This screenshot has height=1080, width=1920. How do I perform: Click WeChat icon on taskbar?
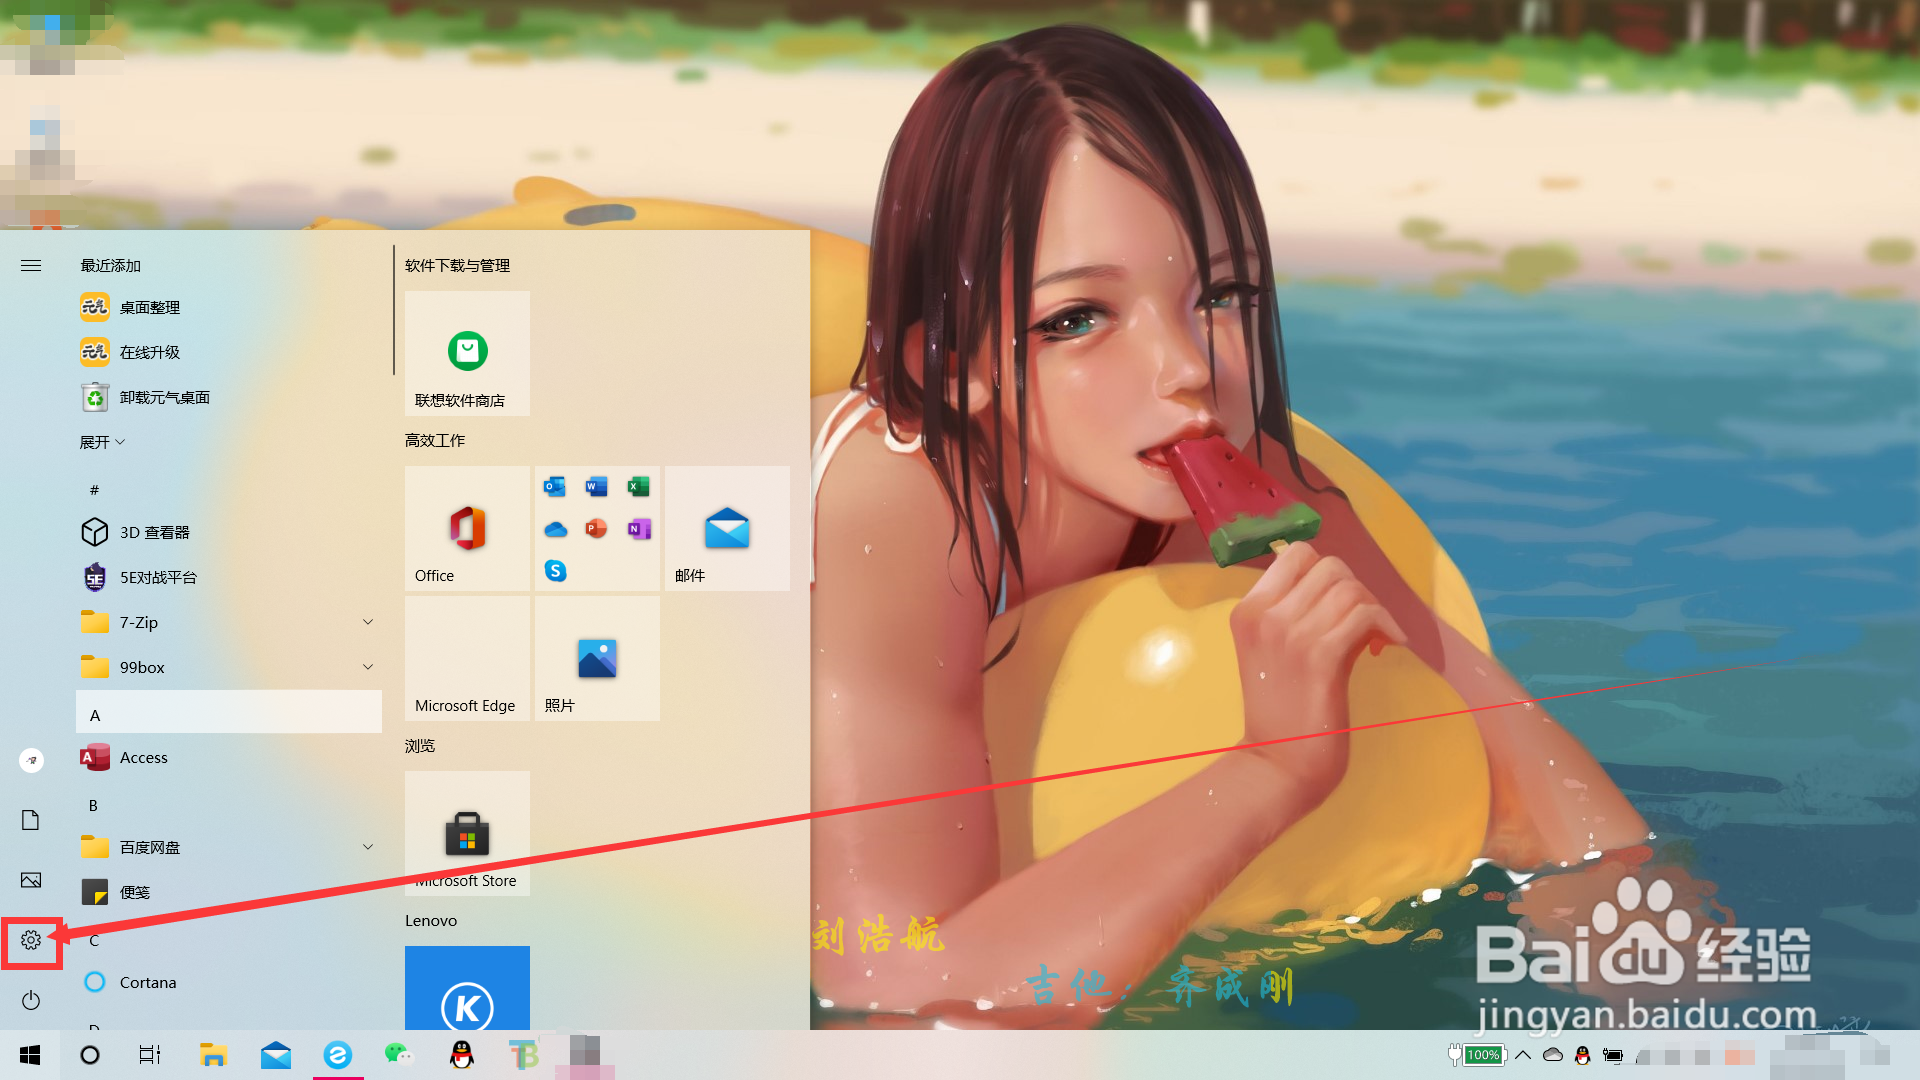click(399, 1055)
